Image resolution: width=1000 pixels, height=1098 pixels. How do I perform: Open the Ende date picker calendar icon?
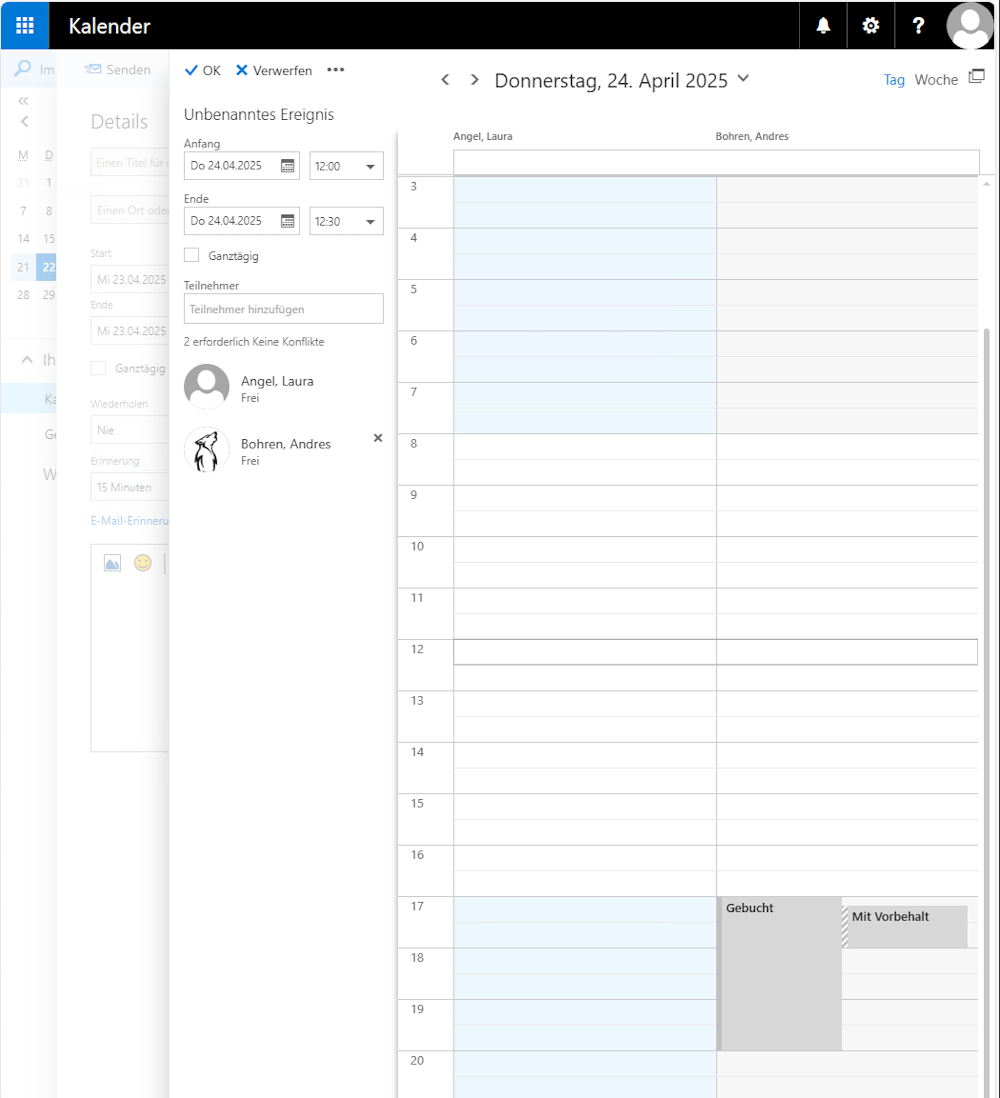(x=287, y=221)
